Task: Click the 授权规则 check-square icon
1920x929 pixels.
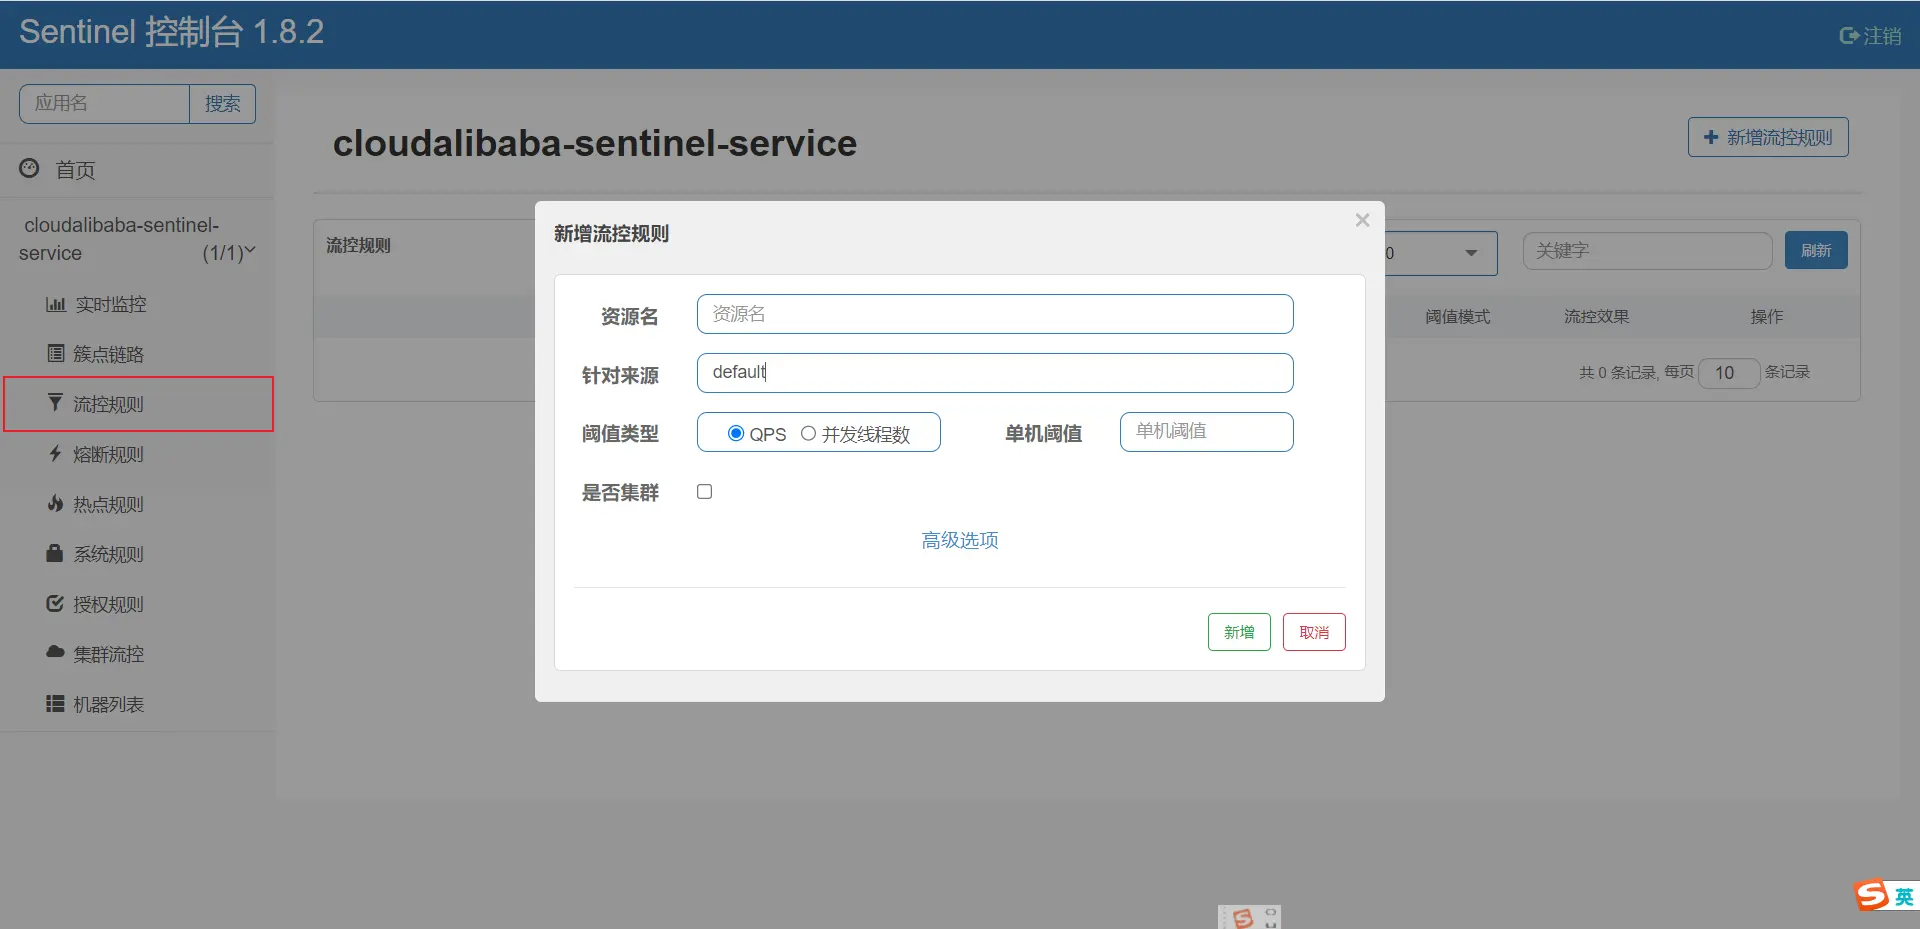Action: click(55, 603)
